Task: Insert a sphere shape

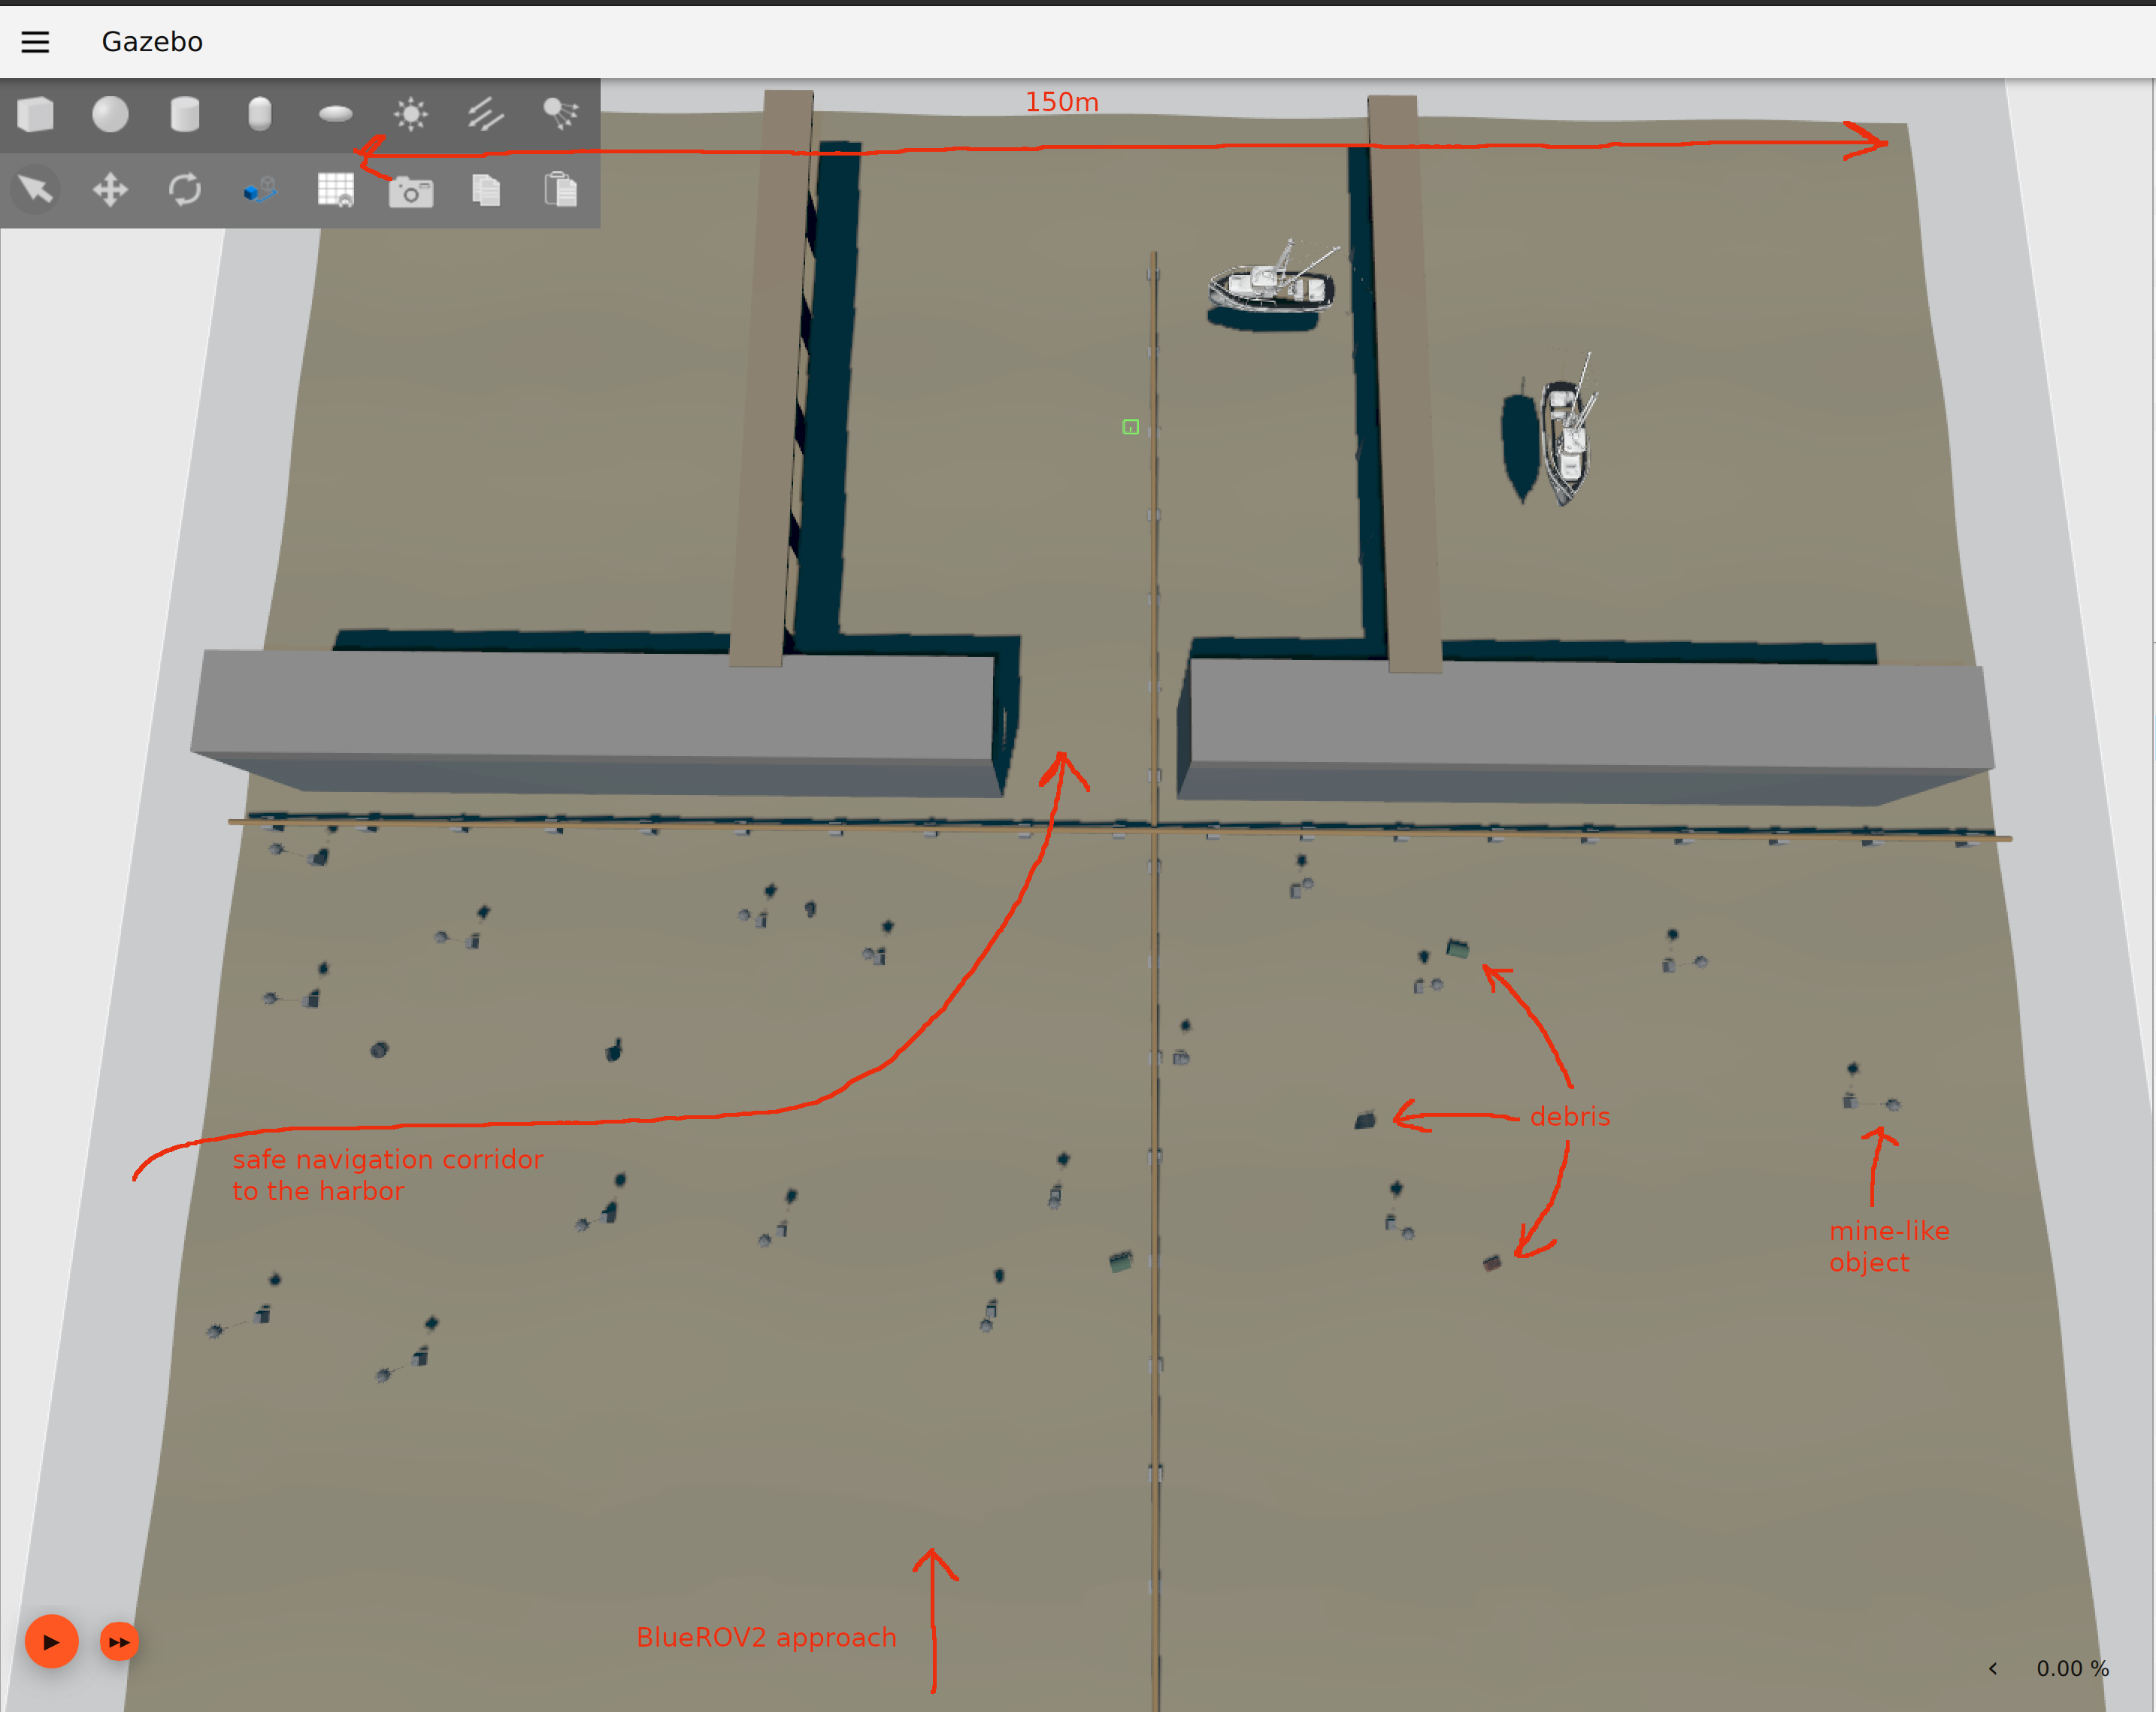Action: coord(110,115)
